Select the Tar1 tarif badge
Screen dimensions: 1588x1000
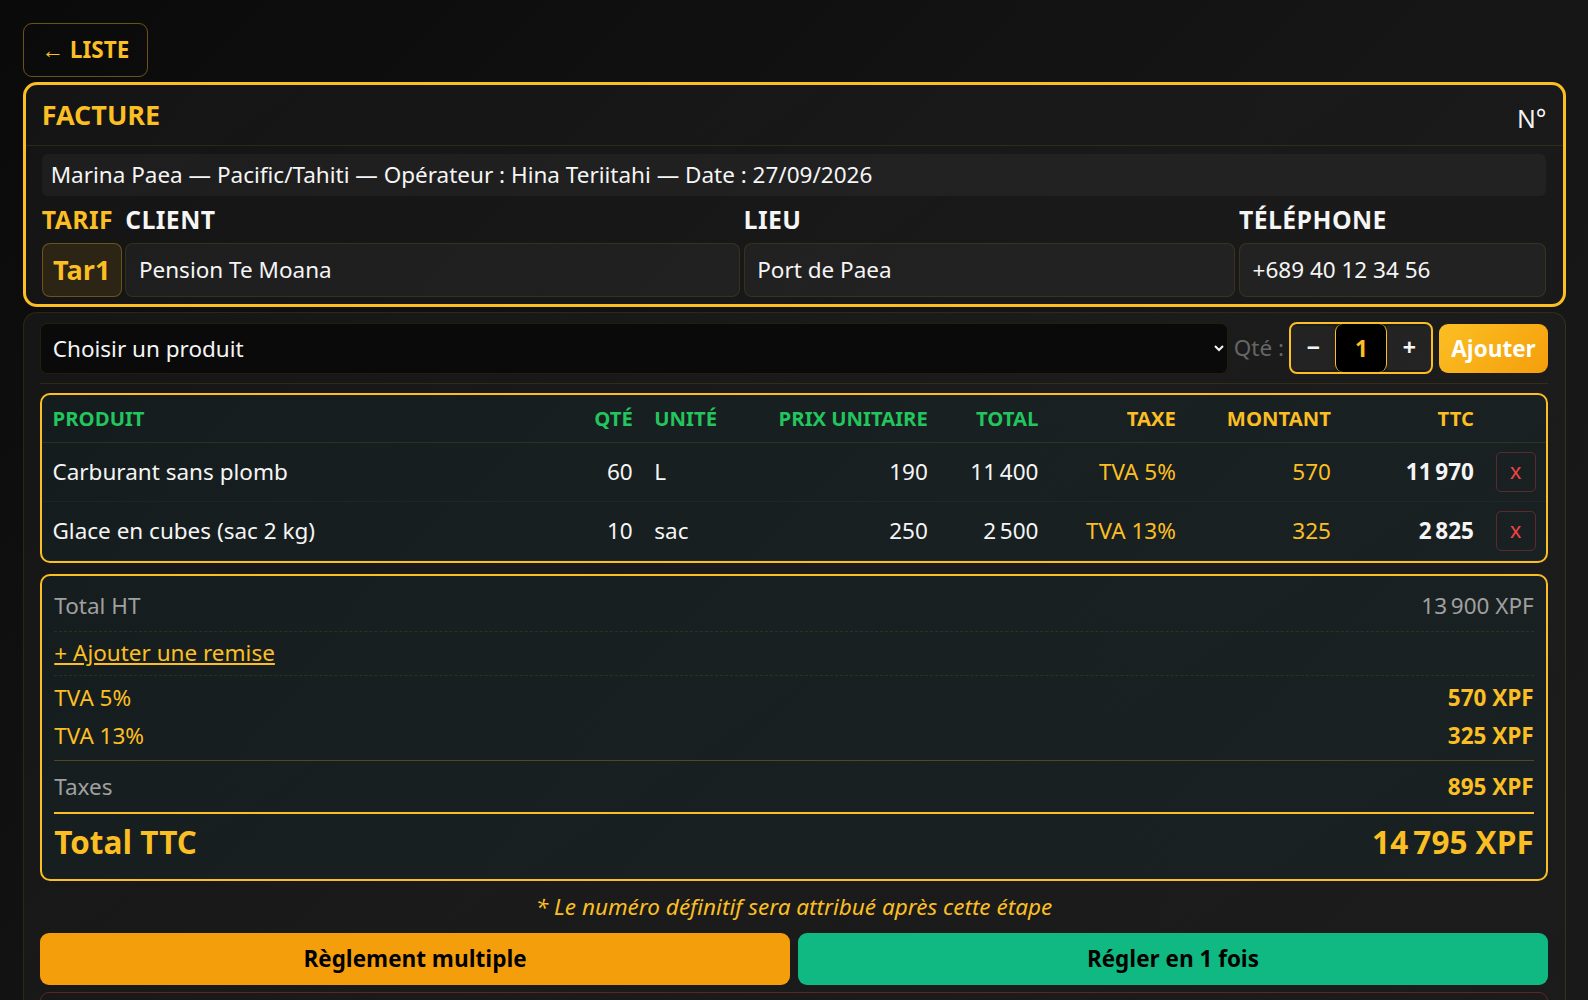tap(81, 270)
